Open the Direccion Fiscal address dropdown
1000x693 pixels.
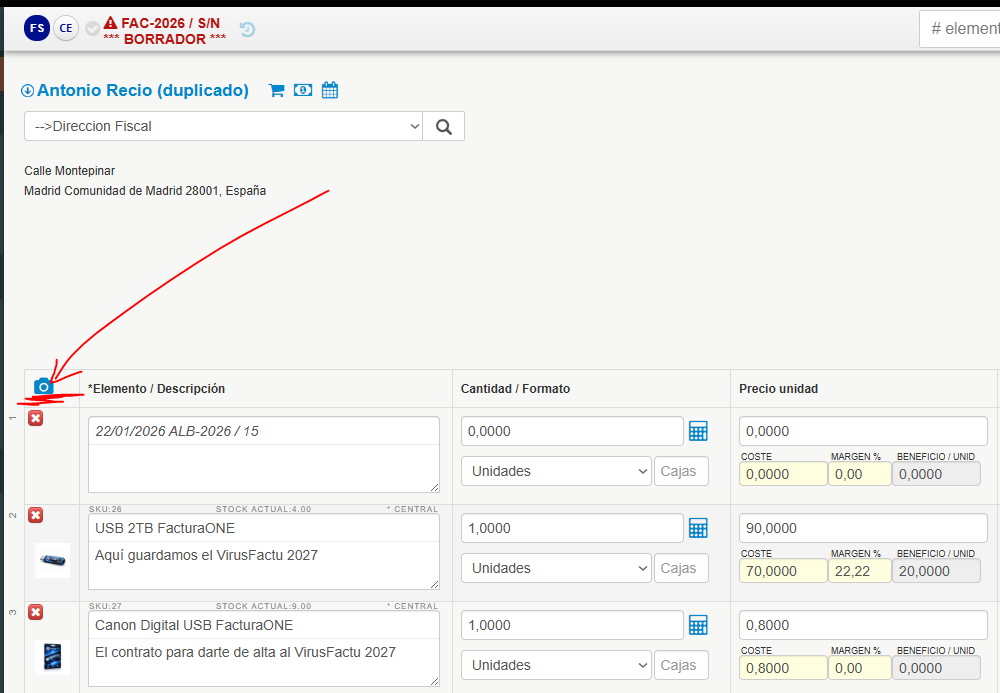tap(223, 126)
